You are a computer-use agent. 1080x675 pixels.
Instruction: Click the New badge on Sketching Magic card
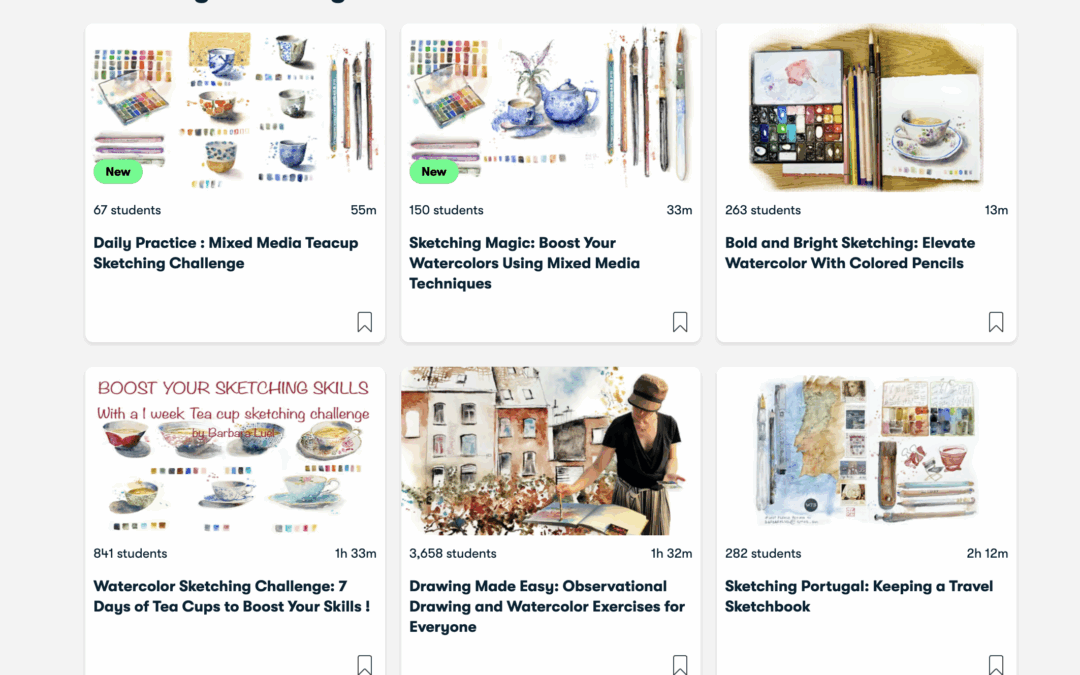pos(434,172)
